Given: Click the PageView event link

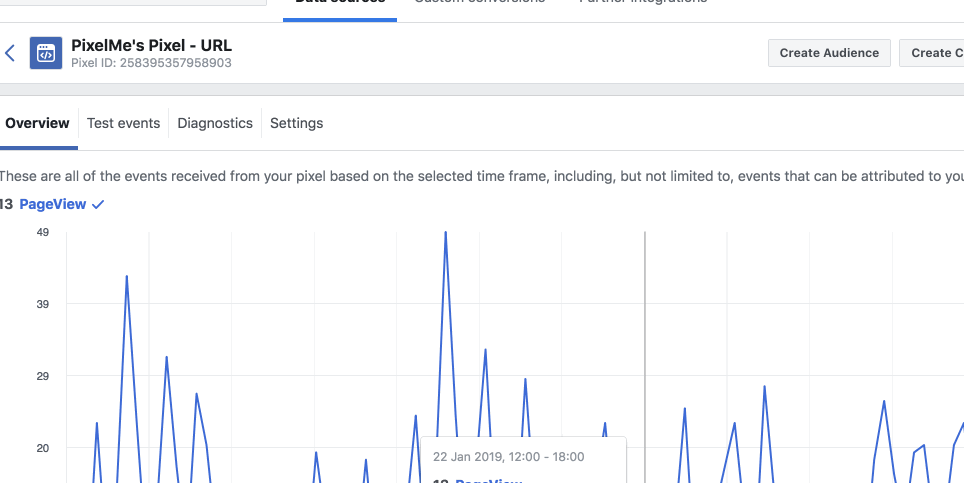Looking at the screenshot, I should coord(53,205).
